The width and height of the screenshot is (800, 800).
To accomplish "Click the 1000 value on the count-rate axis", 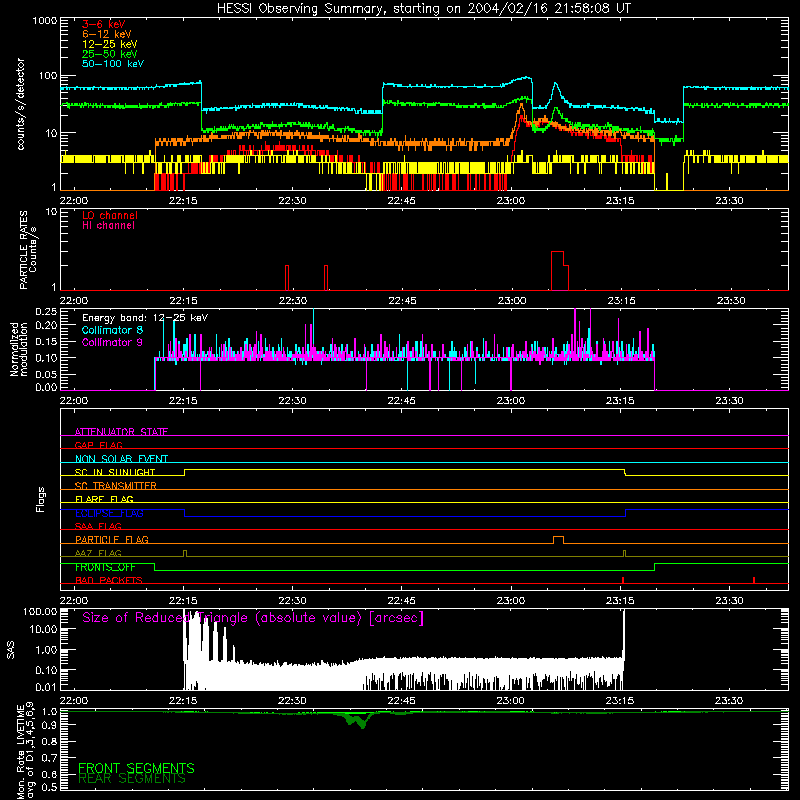I will tap(45, 21).
